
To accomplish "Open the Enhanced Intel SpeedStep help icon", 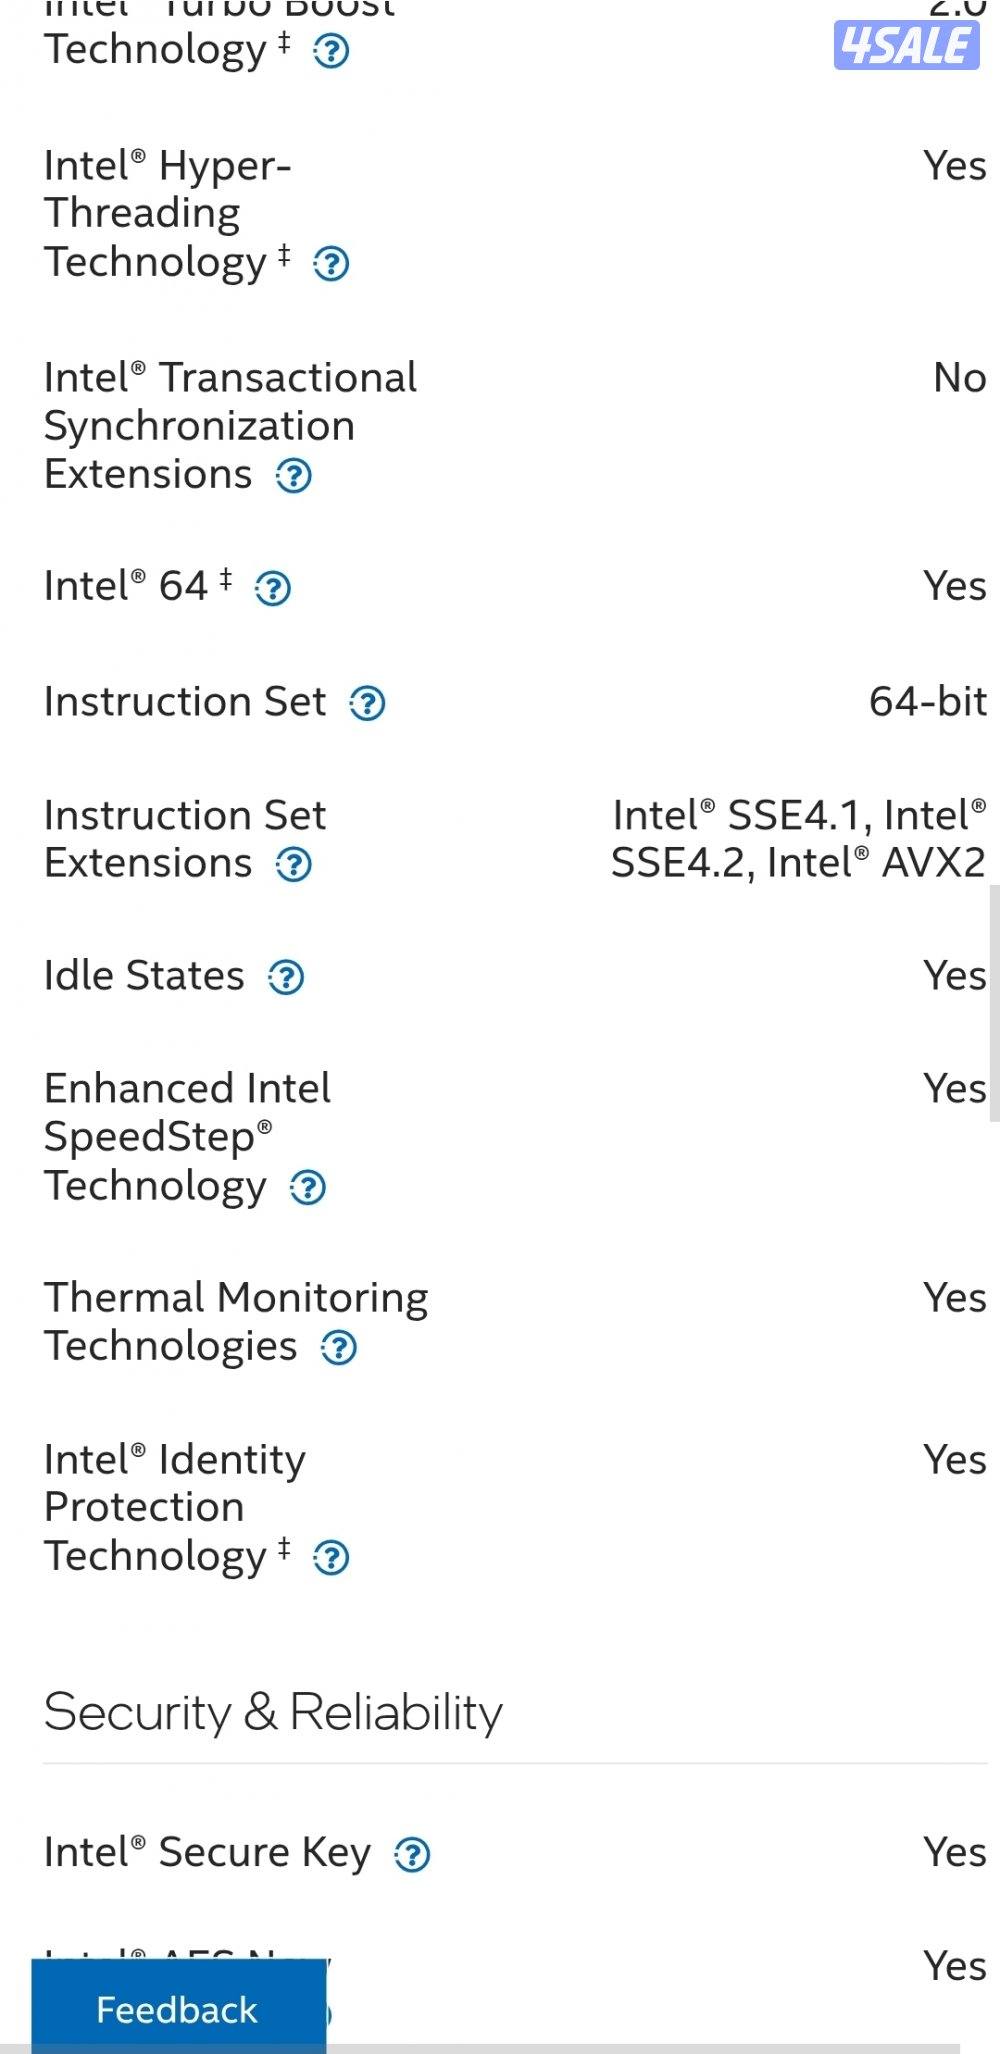I will pos(310,1189).
